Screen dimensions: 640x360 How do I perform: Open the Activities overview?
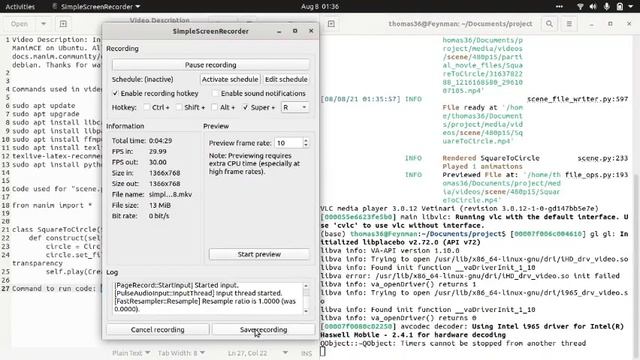pyautogui.click(x=20, y=7)
